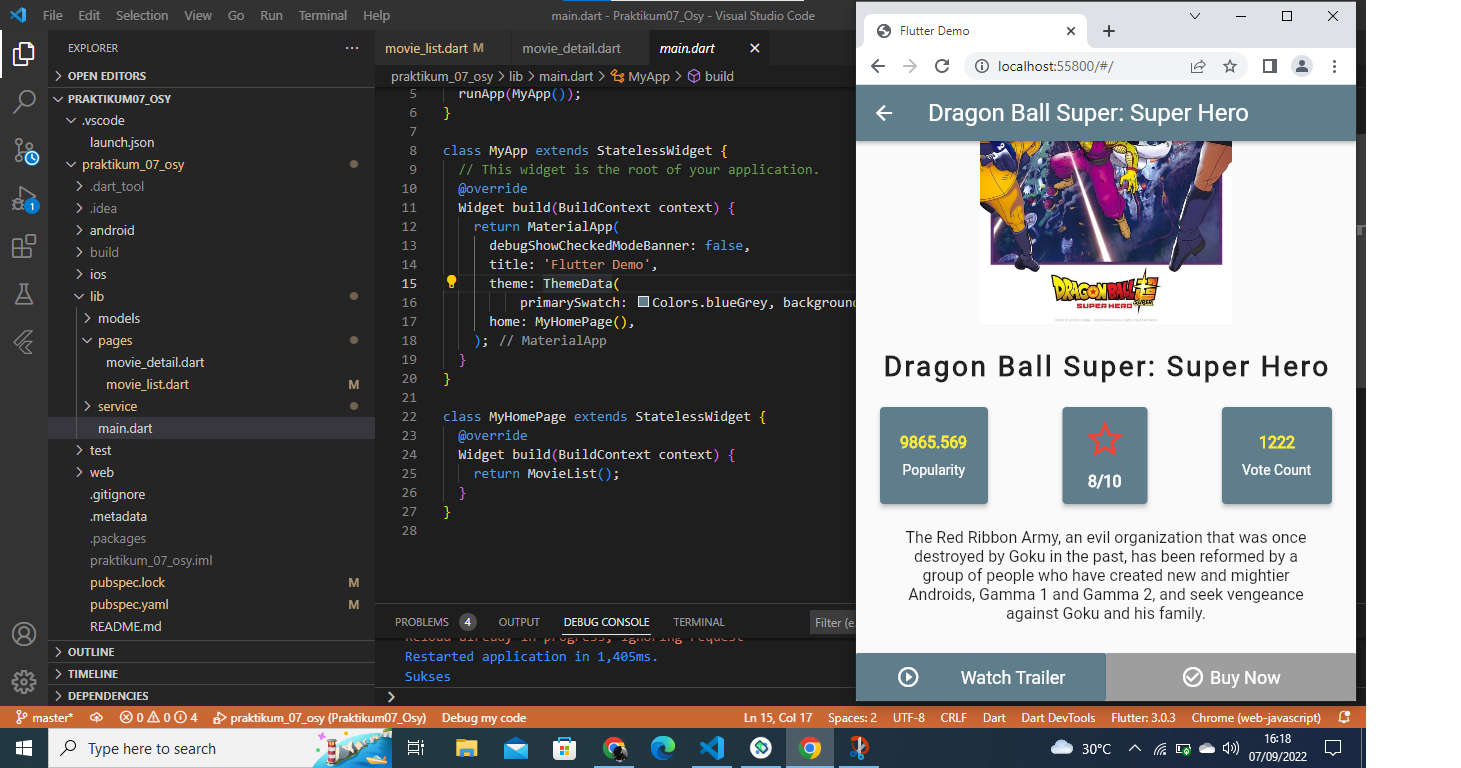Click the back arrow in Flutter app bar
The image size is (1461, 768).
884,113
